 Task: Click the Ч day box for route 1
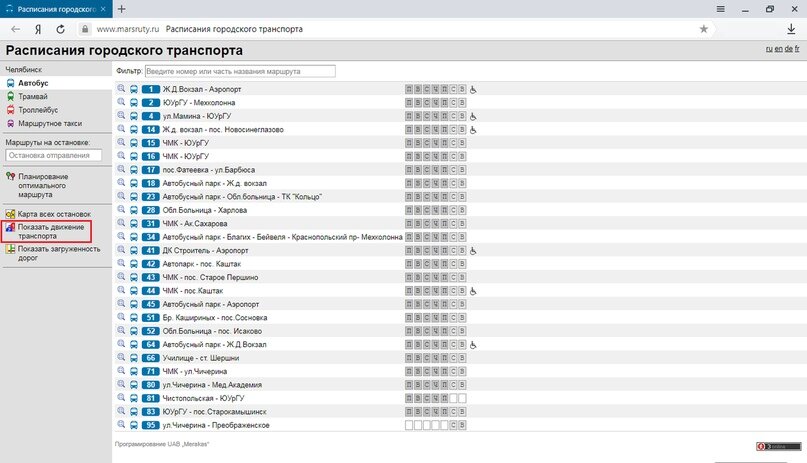(435, 90)
